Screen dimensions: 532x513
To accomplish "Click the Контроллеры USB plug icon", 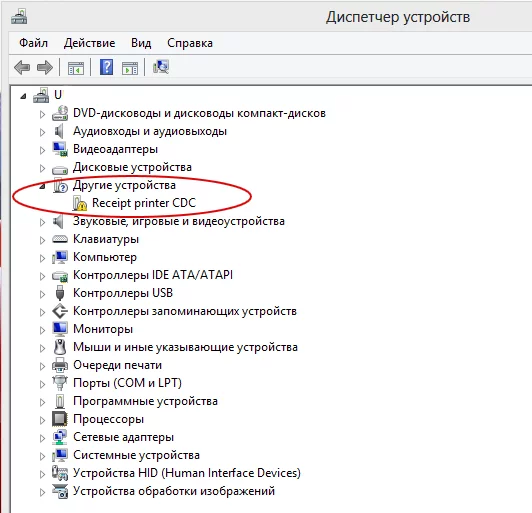I will click(60, 293).
